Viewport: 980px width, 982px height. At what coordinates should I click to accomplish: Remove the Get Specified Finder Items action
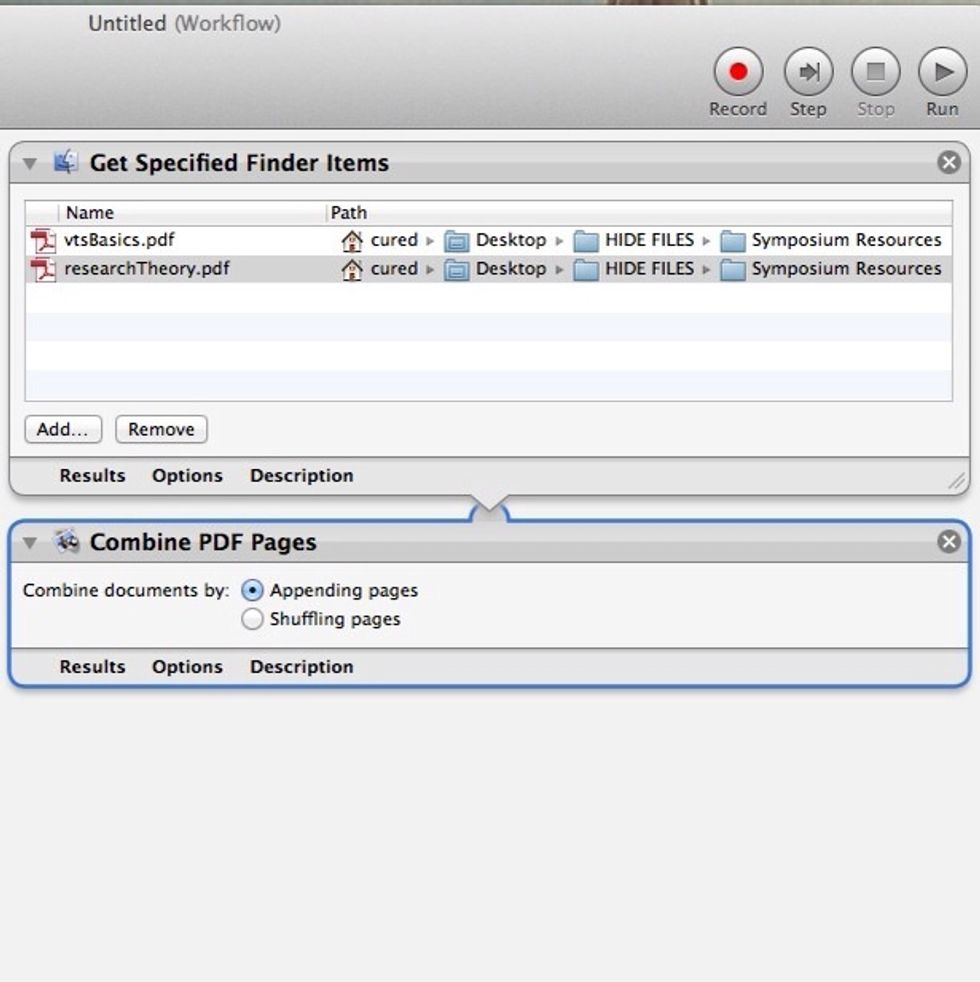[949, 162]
